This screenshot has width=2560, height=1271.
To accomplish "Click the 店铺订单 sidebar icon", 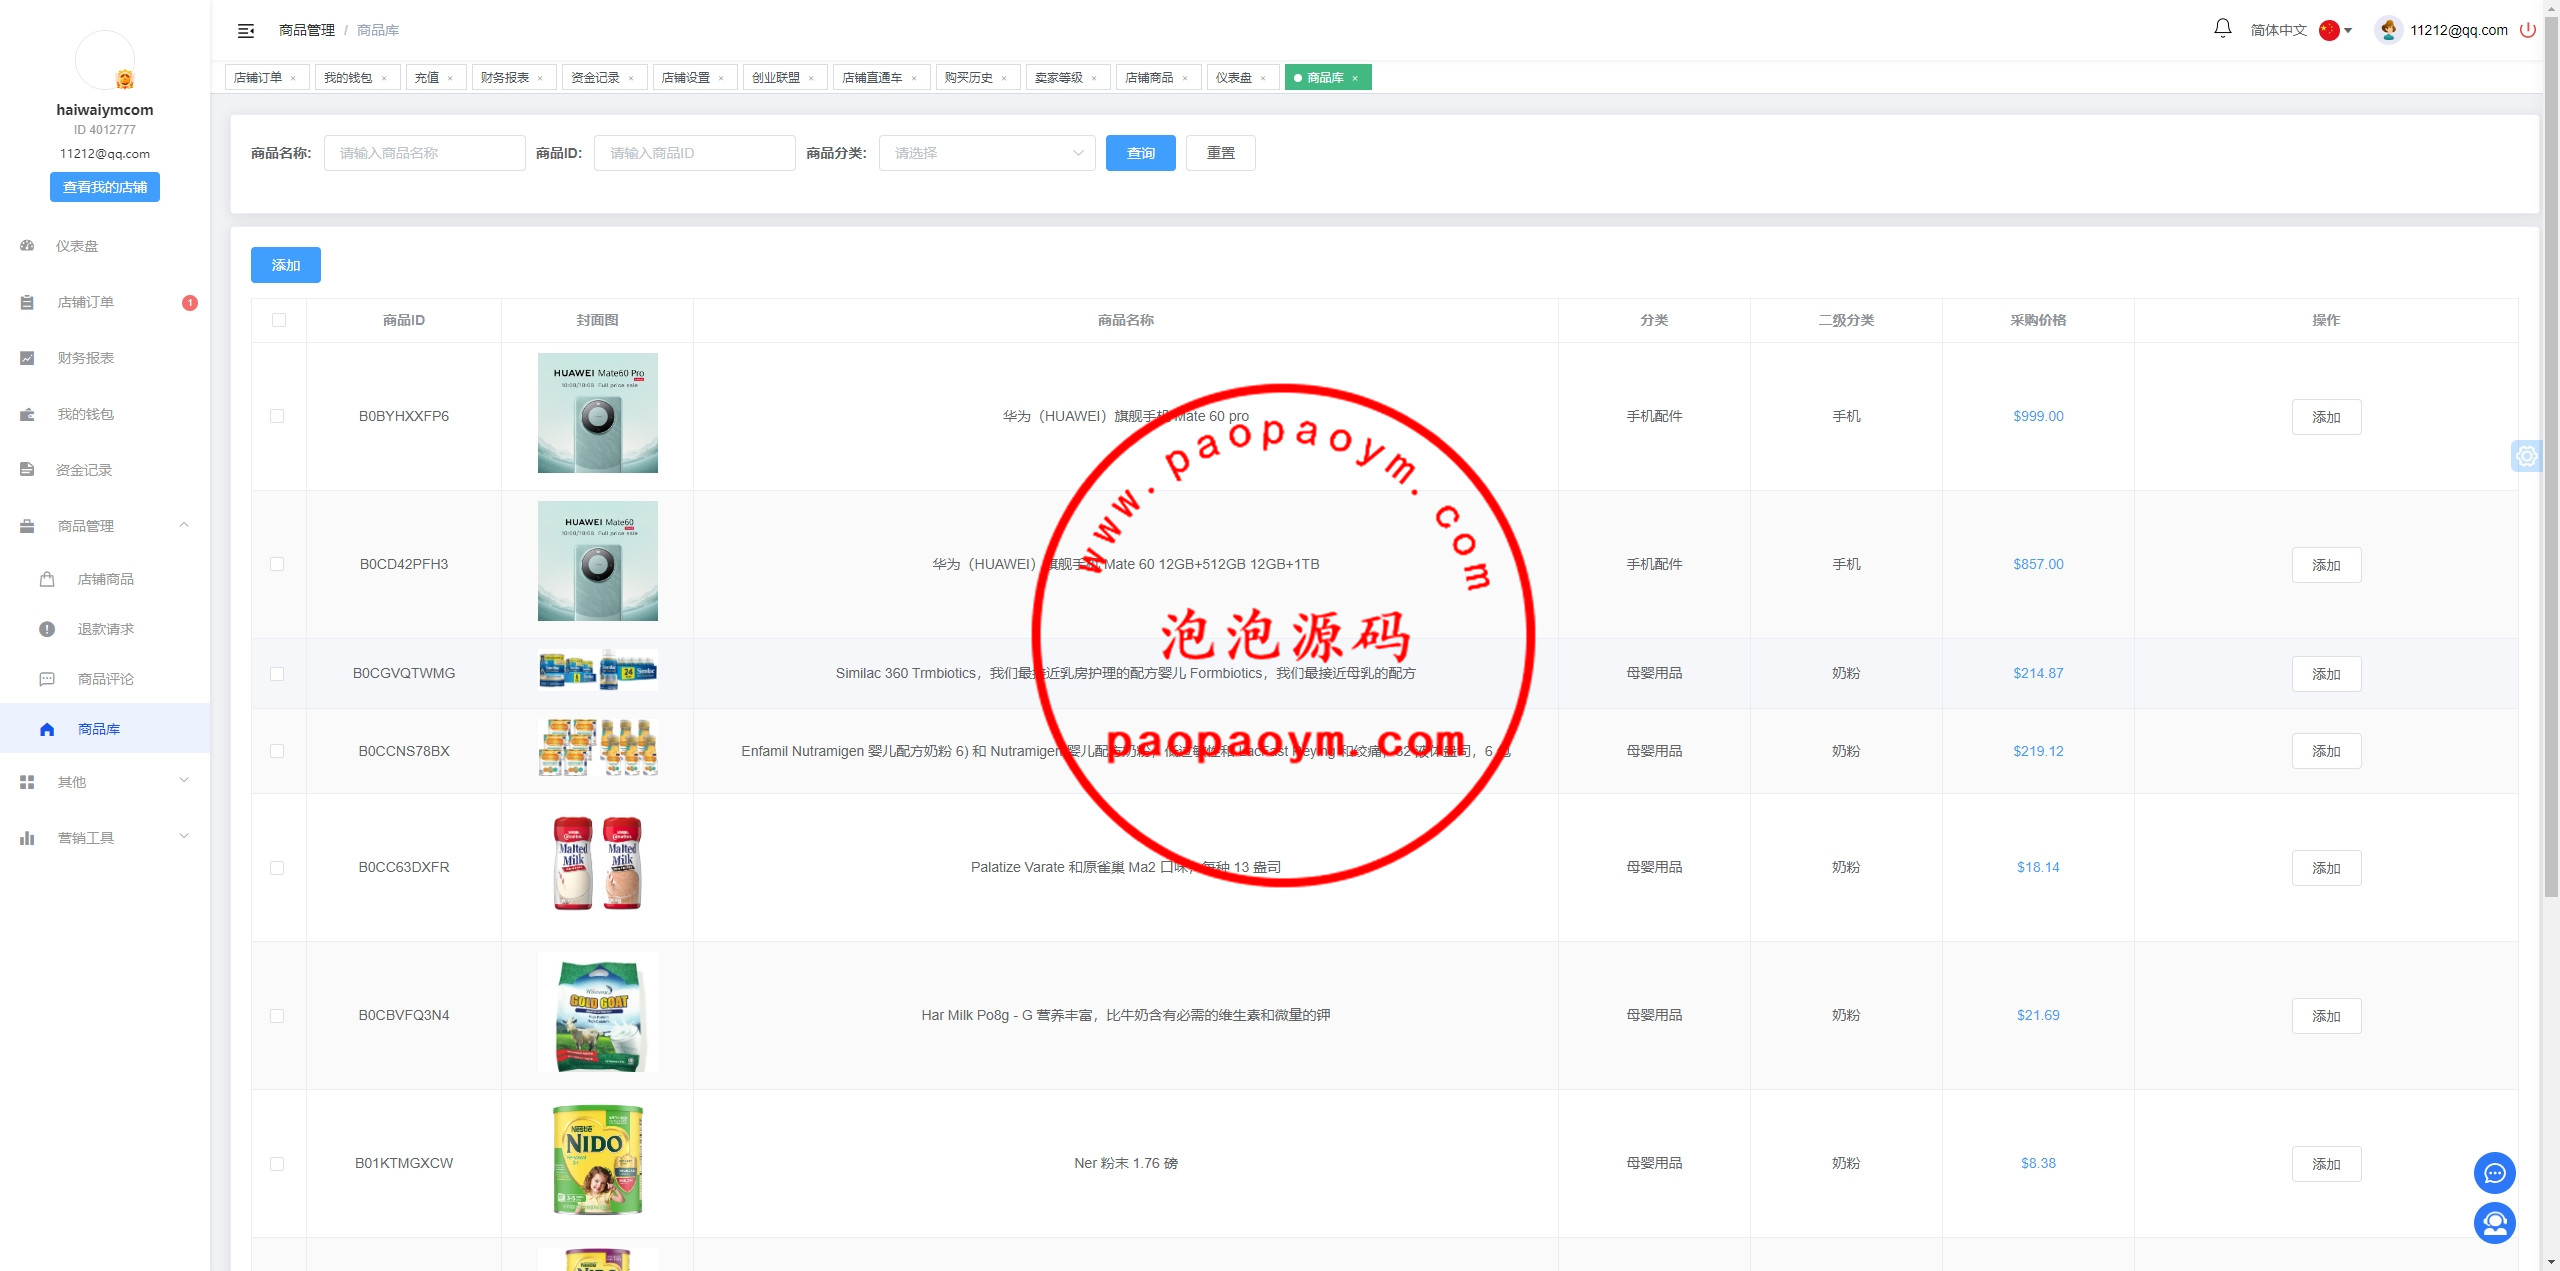I will [27, 302].
